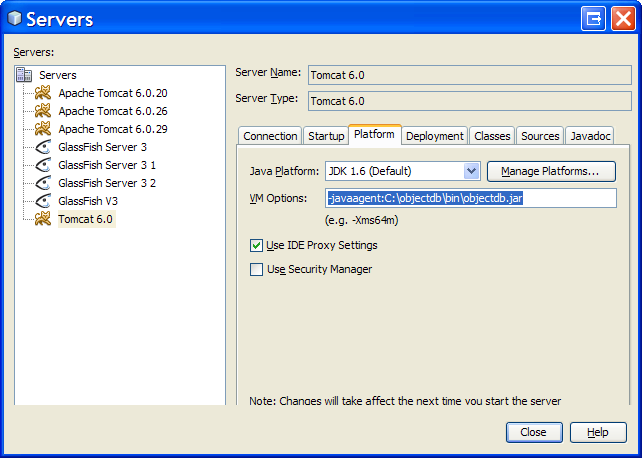Click the GlassFish Server 3 fish icon
The image size is (642, 458).
(x=43, y=147)
